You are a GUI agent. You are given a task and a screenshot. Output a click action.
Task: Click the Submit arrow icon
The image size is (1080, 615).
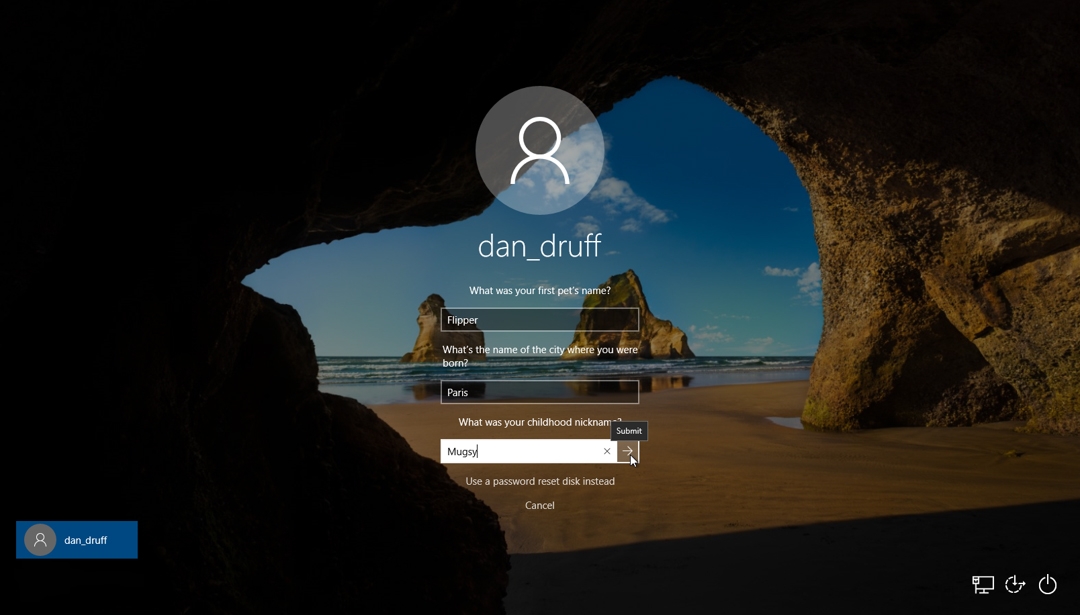[x=629, y=452]
